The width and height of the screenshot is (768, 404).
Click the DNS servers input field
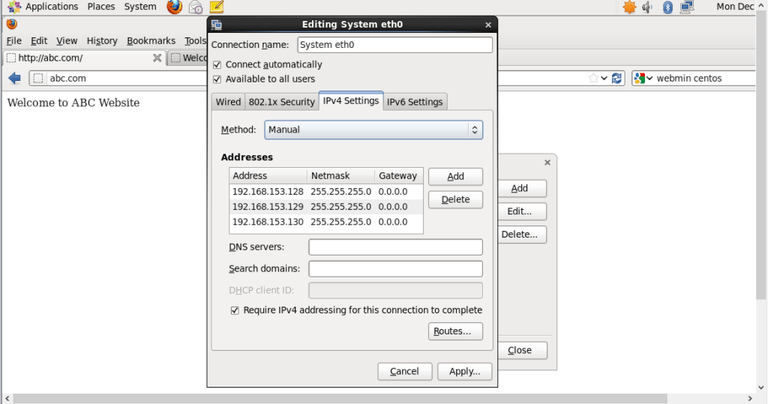pos(395,247)
